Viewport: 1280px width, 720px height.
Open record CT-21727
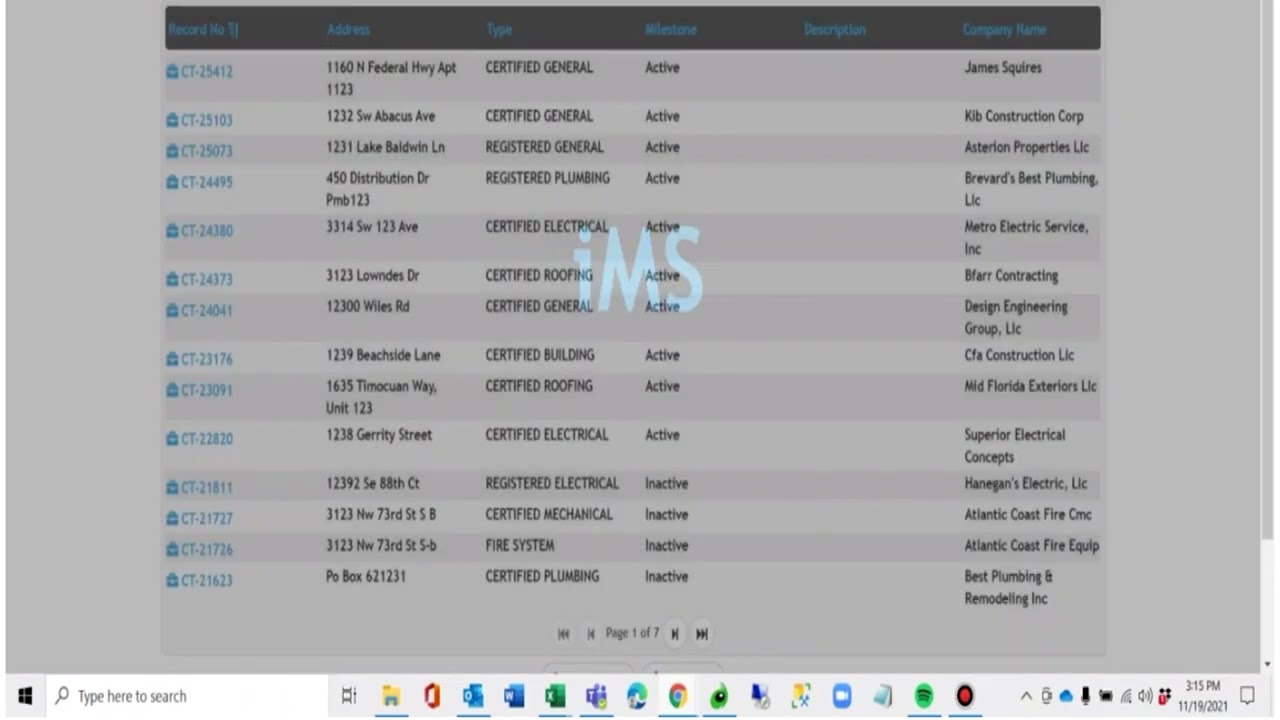pos(200,518)
